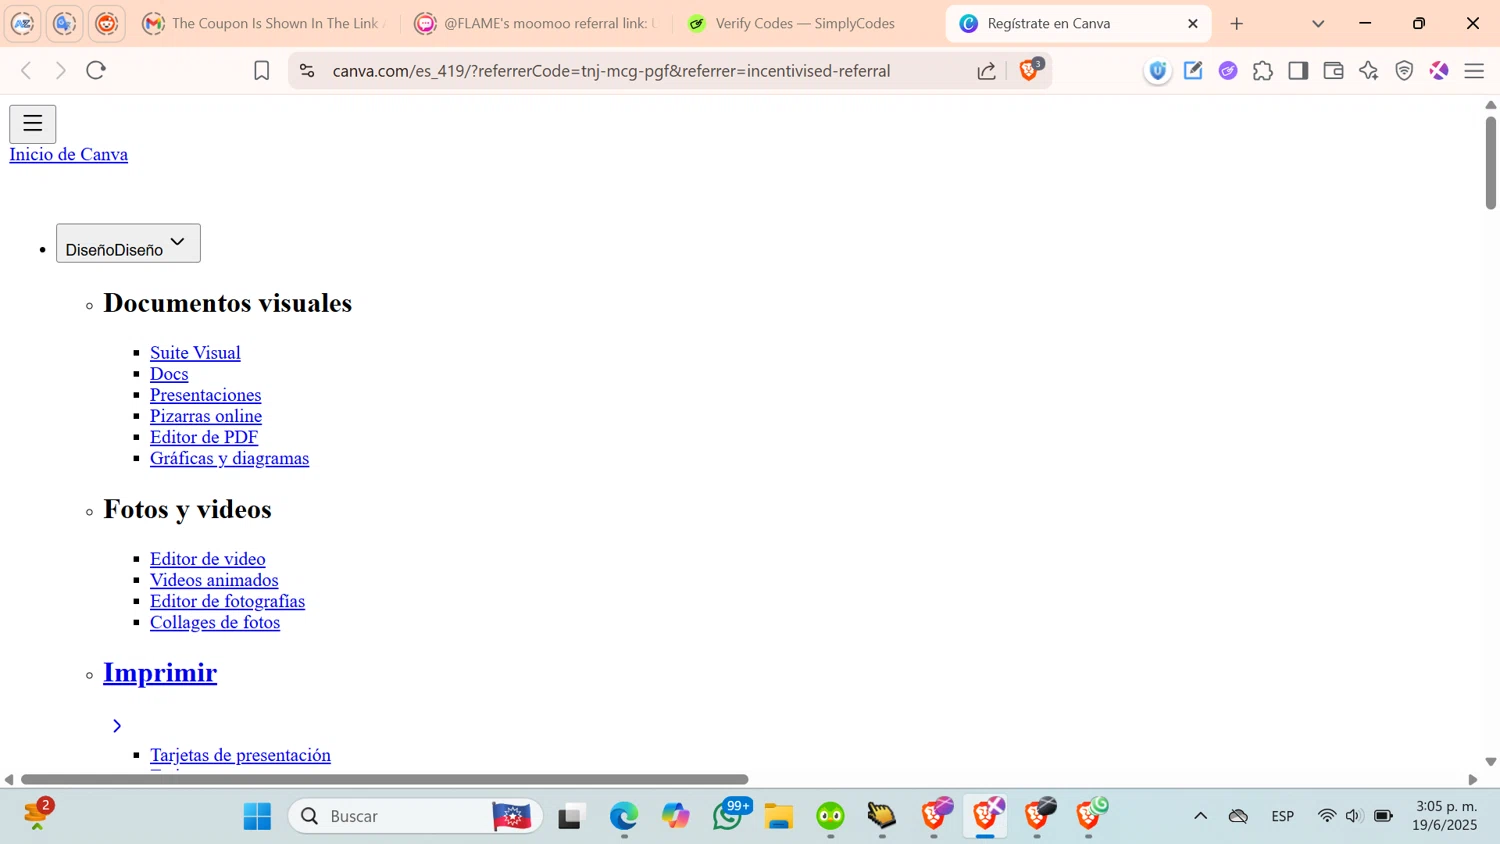
Task: Open the Imprimir heading link
Action: (160, 672)
